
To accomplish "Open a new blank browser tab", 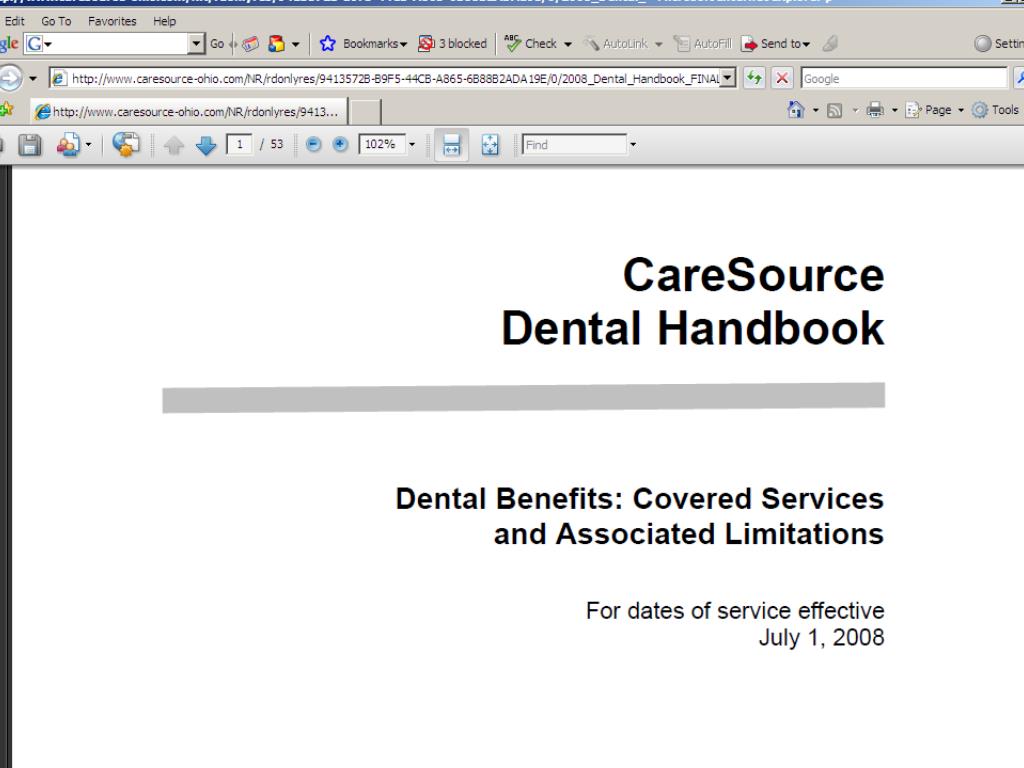I will [365, 112].
